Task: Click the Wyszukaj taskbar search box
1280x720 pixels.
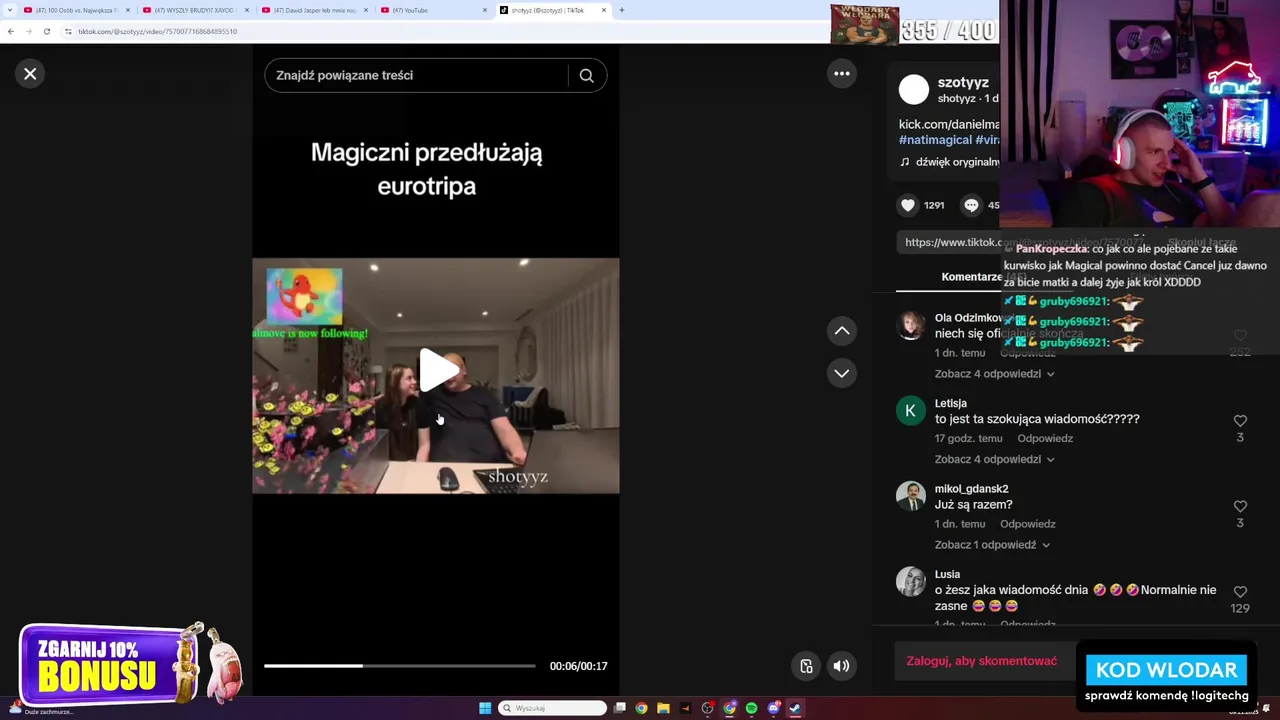Action: pyautogui.click(x=552, y=708)
